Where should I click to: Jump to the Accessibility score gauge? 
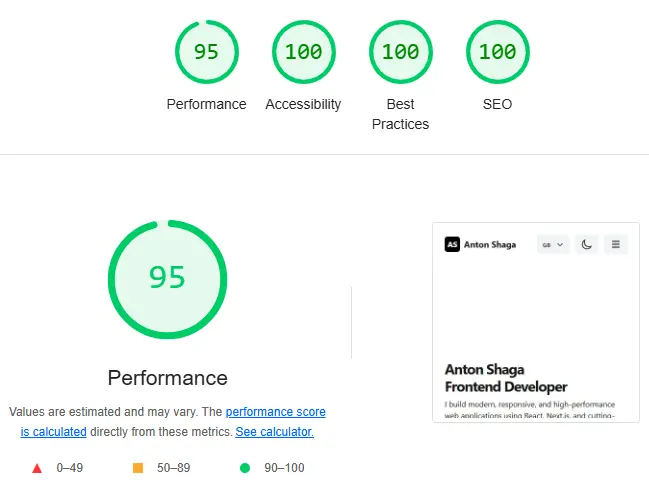pyautogui.click(x=303, y=52)
